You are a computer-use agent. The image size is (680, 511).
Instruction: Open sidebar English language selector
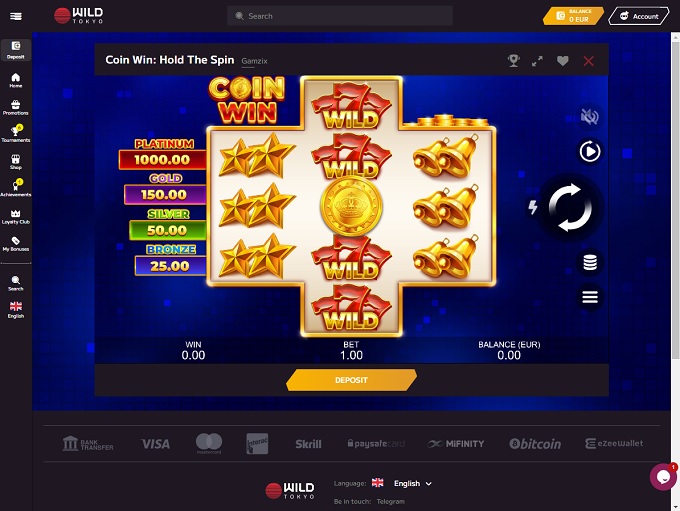(16, 310)
